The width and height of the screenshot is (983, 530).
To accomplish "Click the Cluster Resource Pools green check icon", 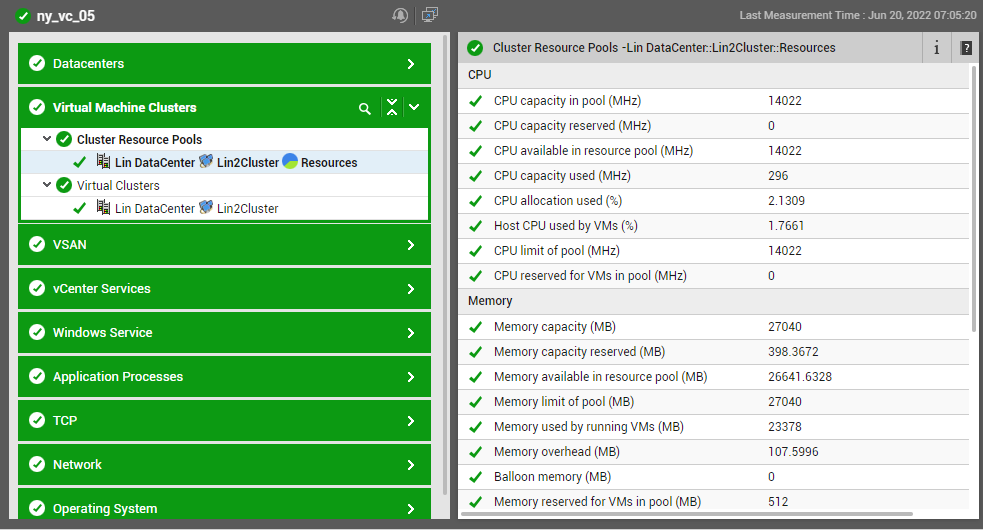I will coord(64,139).
